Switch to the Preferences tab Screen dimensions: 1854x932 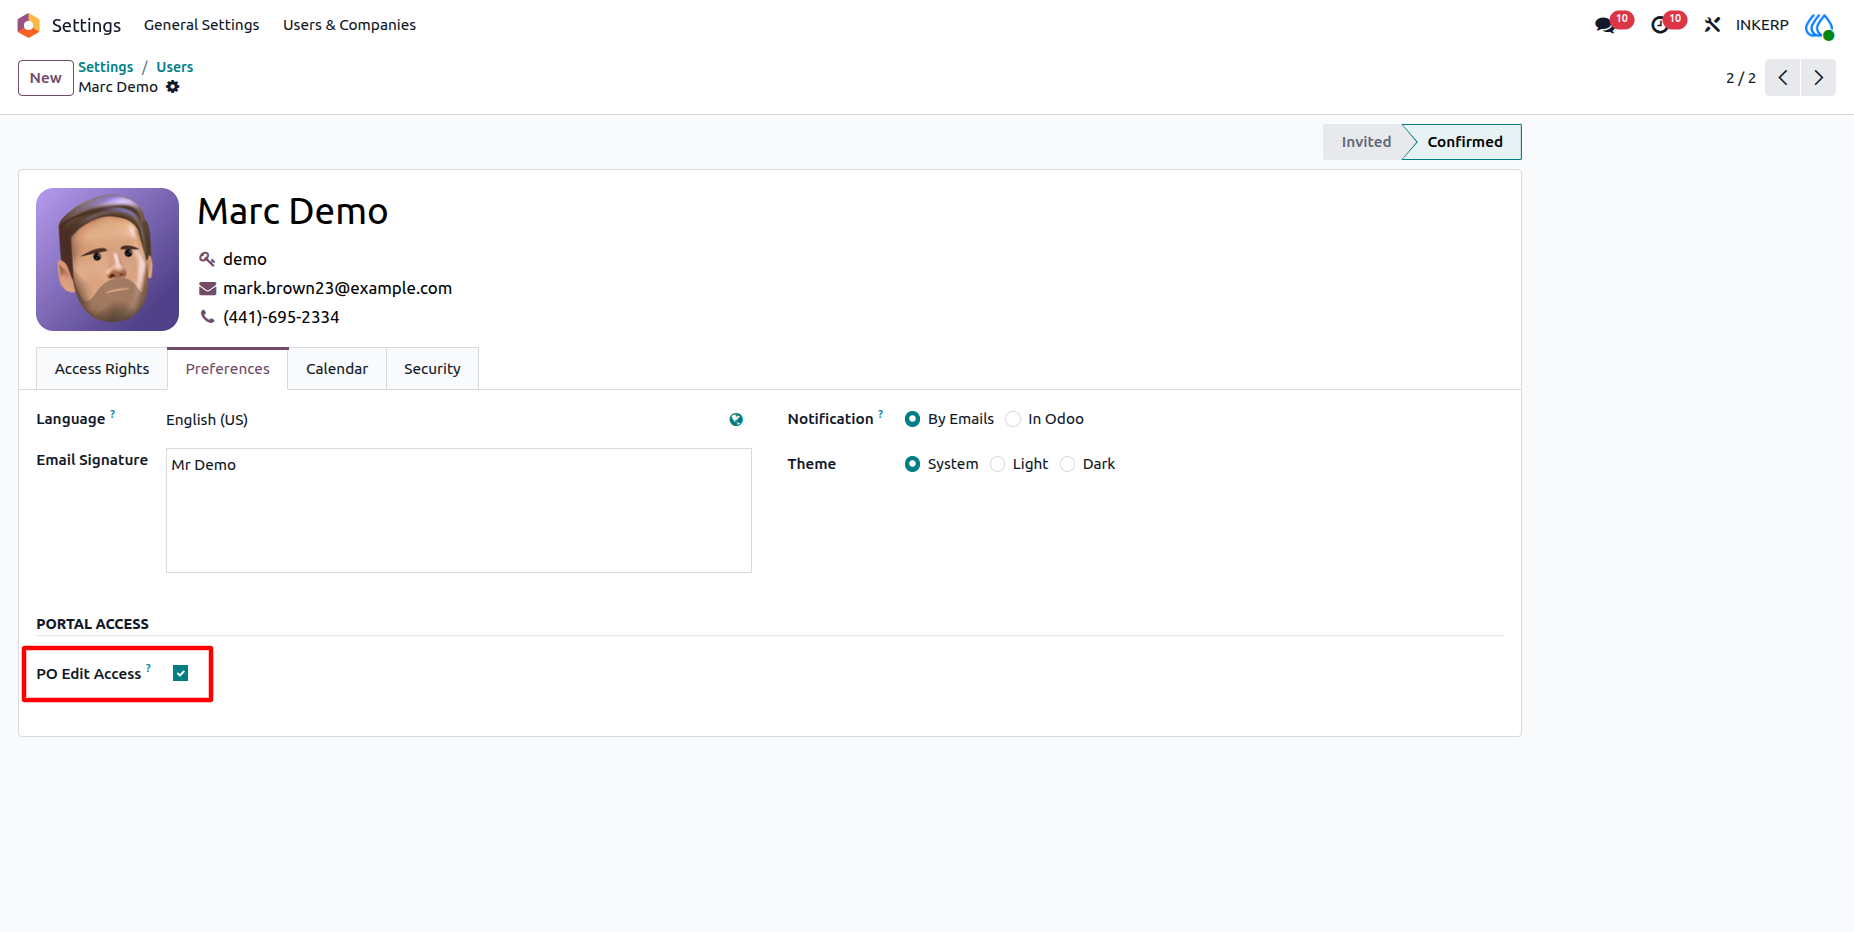coord(228,369)
